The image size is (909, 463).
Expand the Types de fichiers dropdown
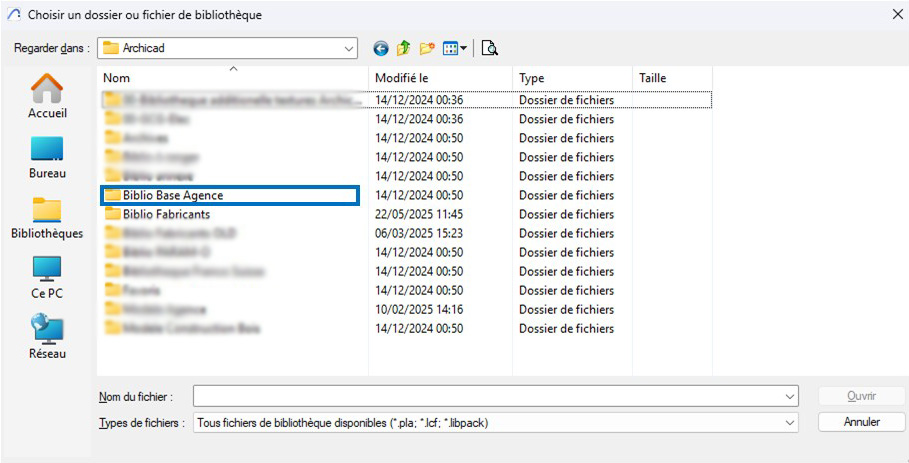[790, 423]
